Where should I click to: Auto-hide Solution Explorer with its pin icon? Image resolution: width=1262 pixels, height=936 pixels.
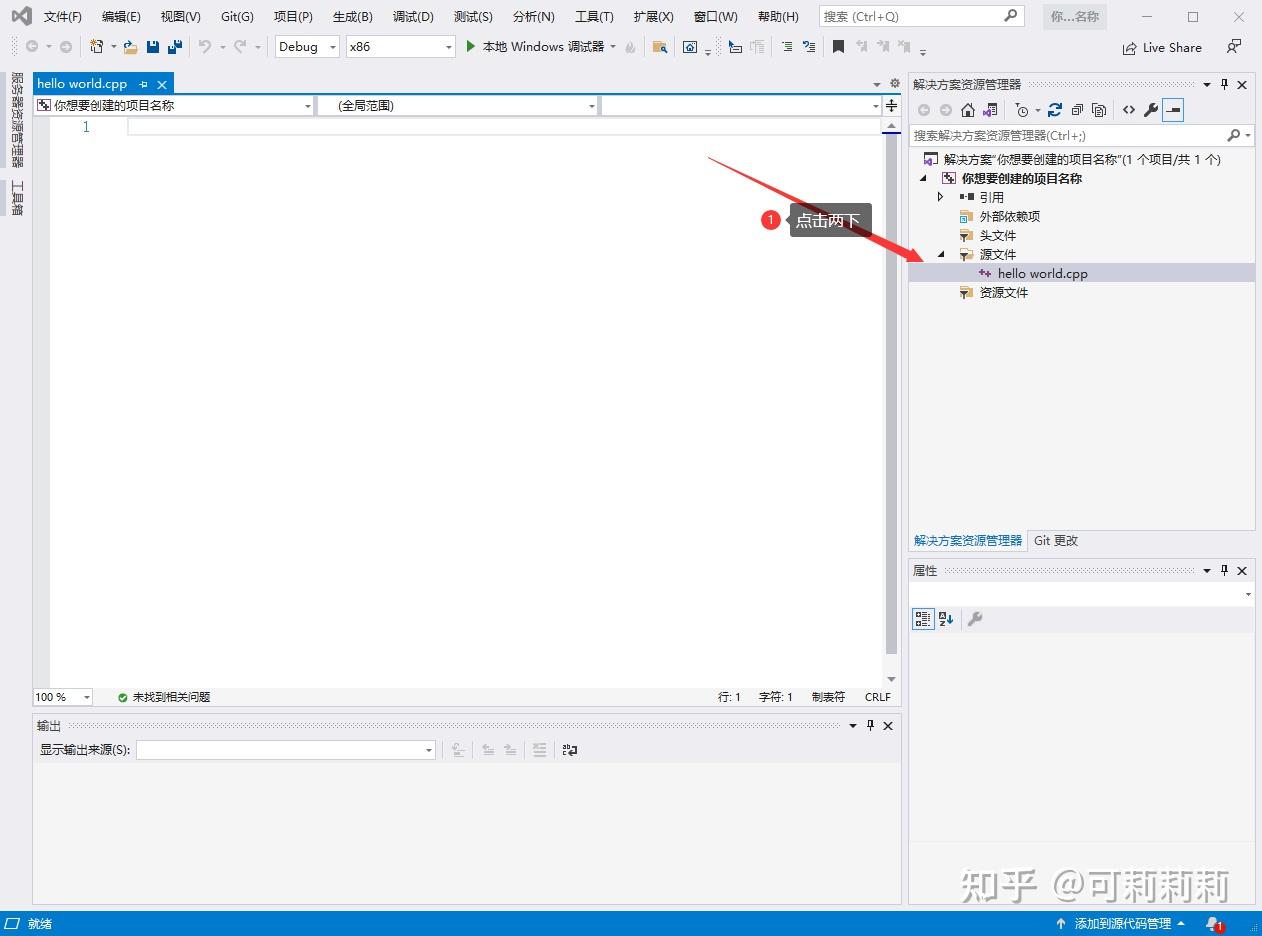[x=1224, y=84]
